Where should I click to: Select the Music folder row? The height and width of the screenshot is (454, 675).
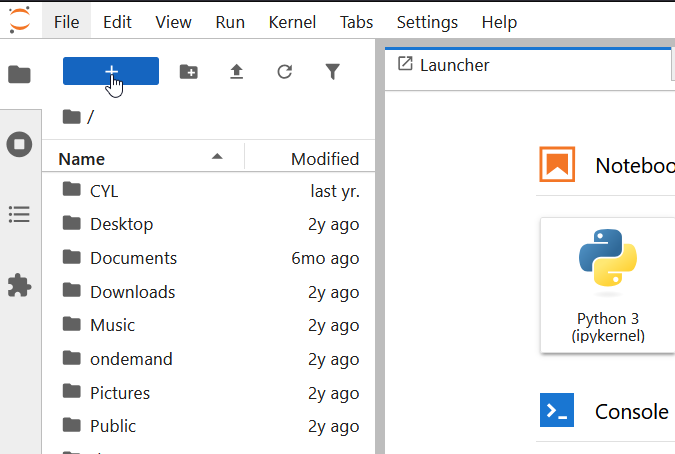point(208,325)
